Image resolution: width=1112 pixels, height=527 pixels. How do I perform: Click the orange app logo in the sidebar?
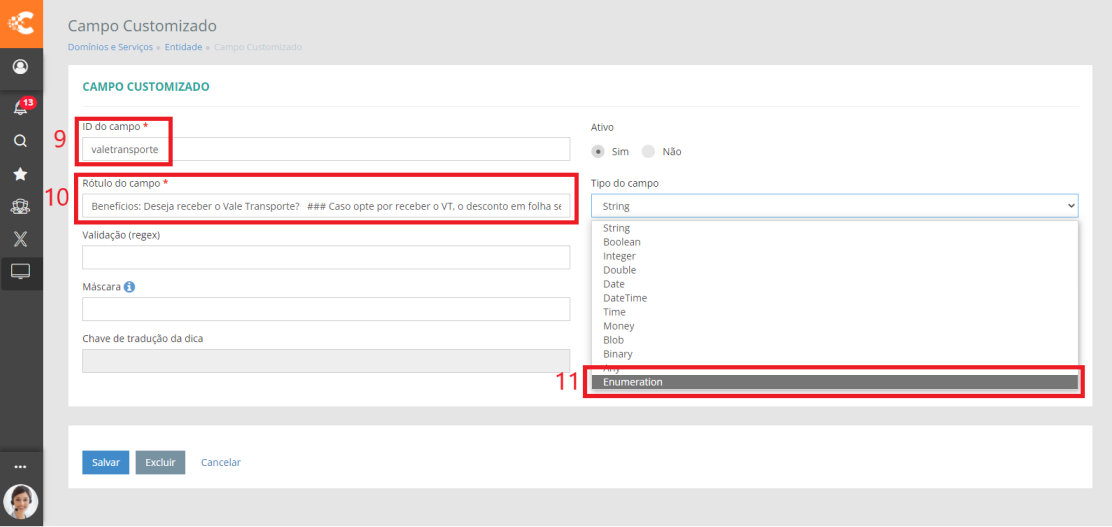coord(21,23)
